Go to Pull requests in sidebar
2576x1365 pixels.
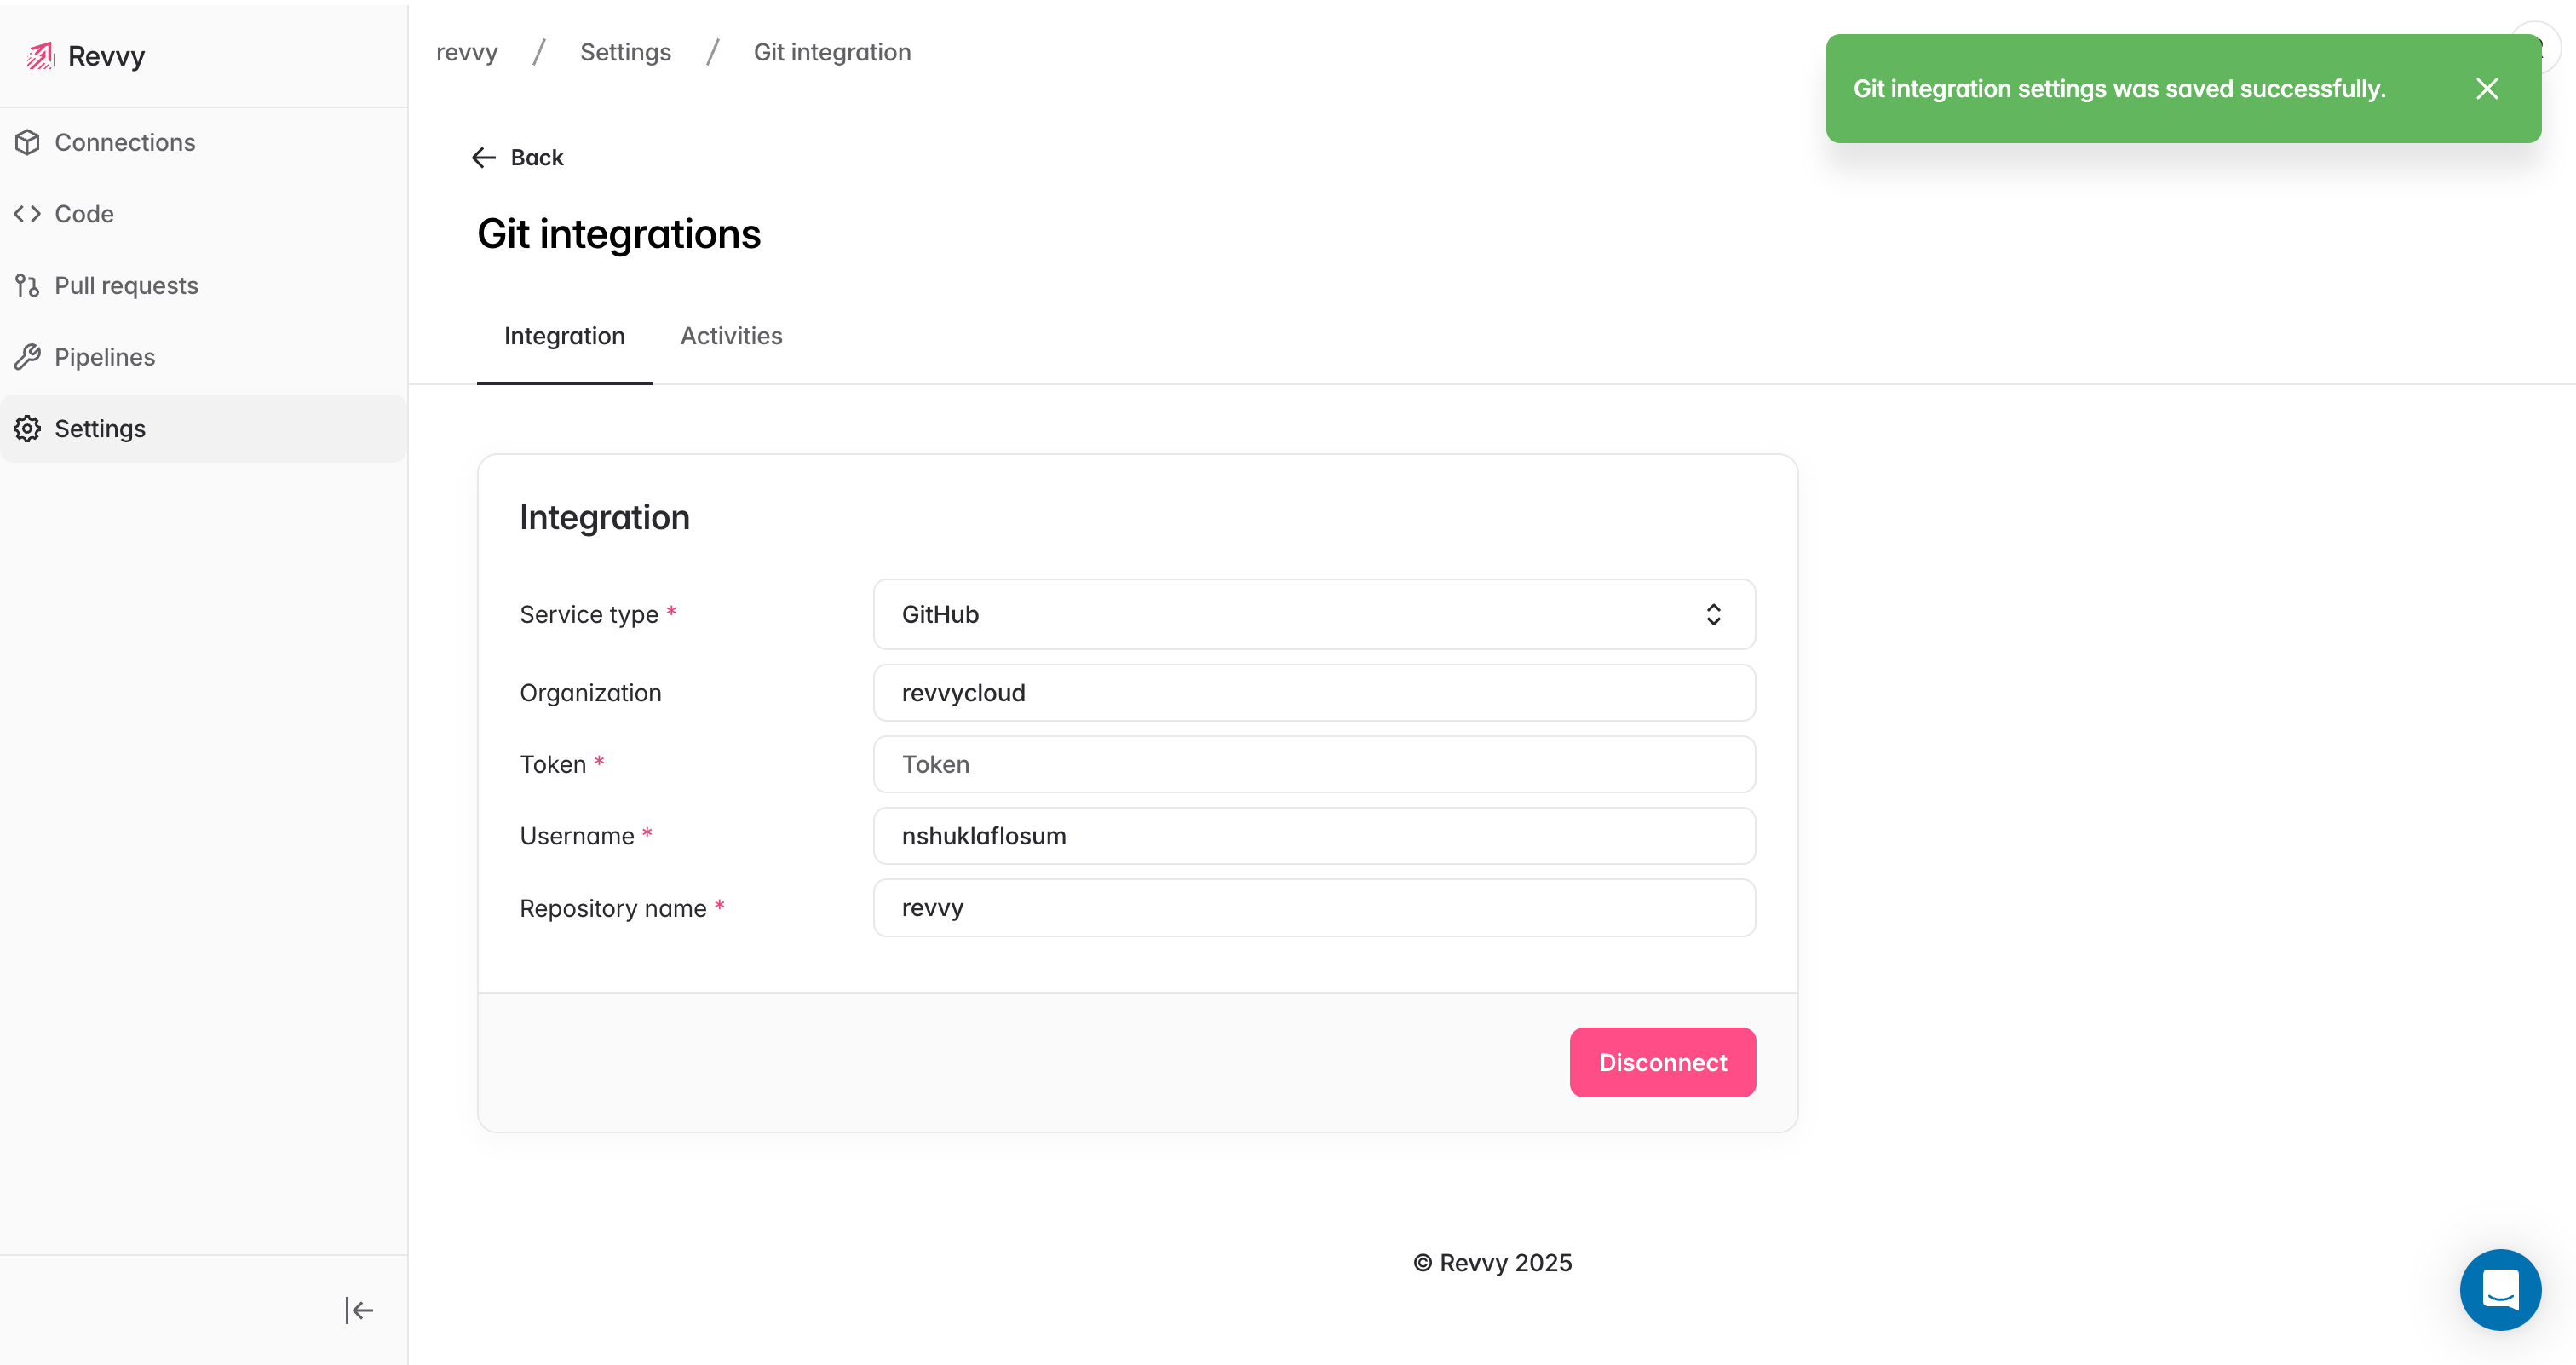pos(126,286)
